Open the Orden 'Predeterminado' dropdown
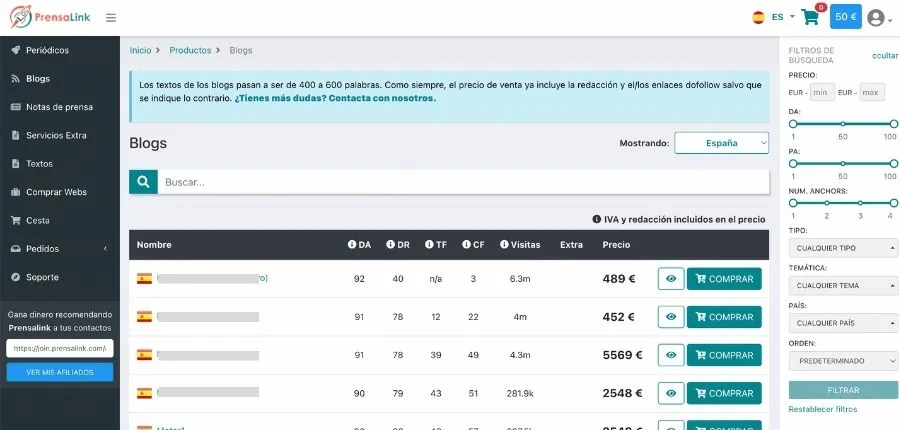The image size is (900, 430). click(x=842, y=360)
